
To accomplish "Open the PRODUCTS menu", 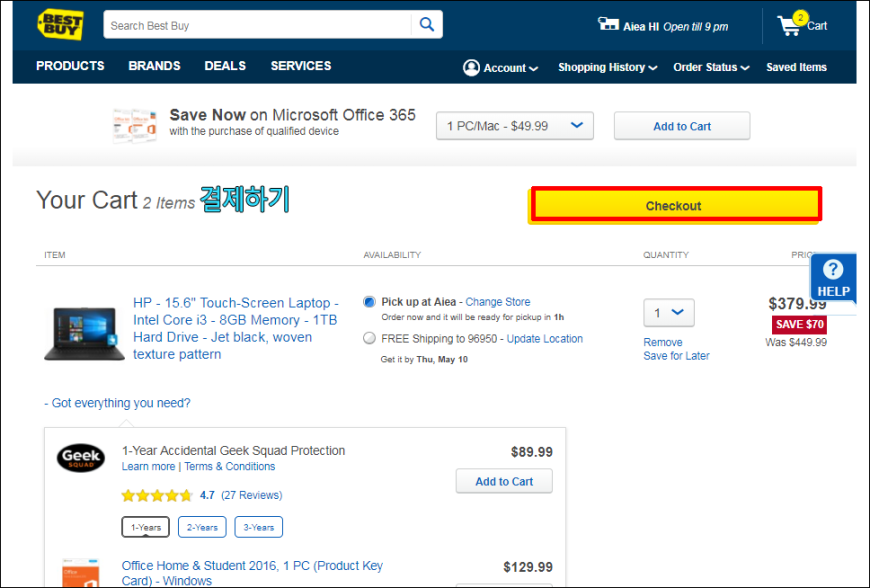I will coord(70,66).
